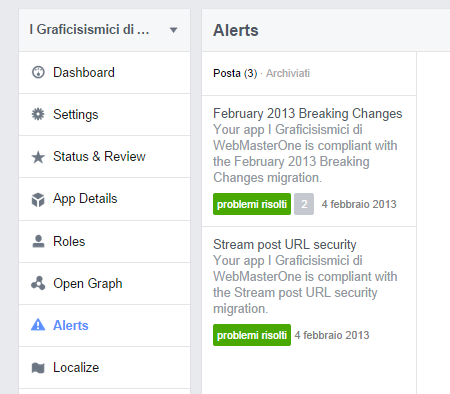The width and height of the screenshot is (450, 394).
Task: Expand the app selector dropdown arrow
Action: tap(173, 30)
